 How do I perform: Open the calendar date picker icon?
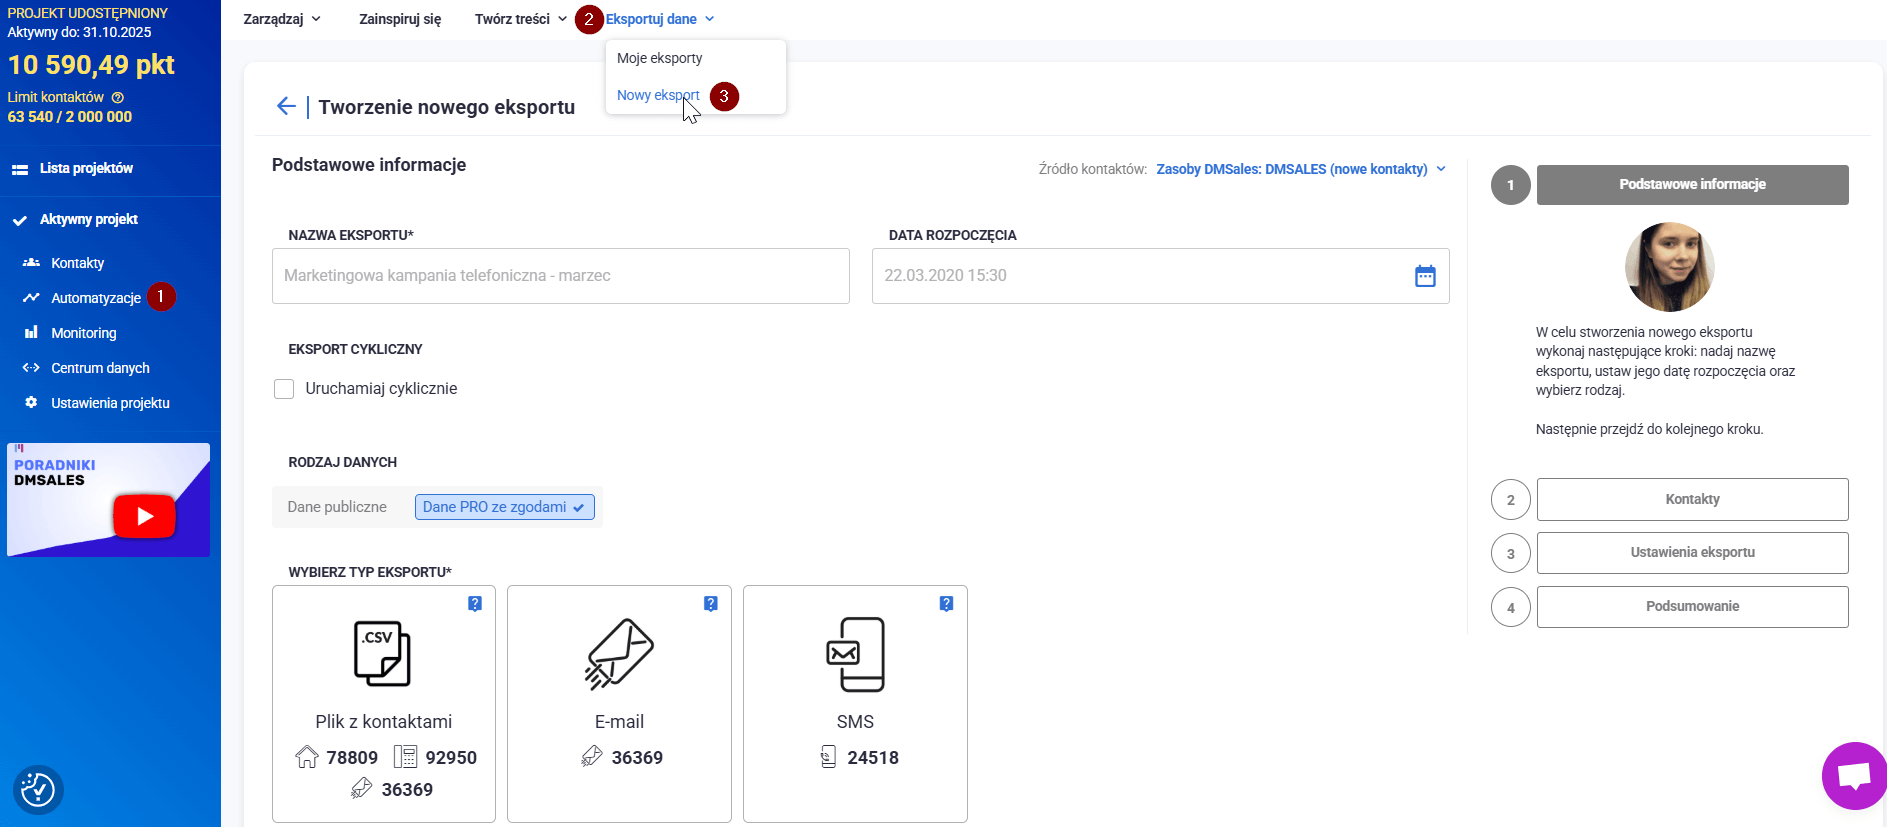(1425, 276)
